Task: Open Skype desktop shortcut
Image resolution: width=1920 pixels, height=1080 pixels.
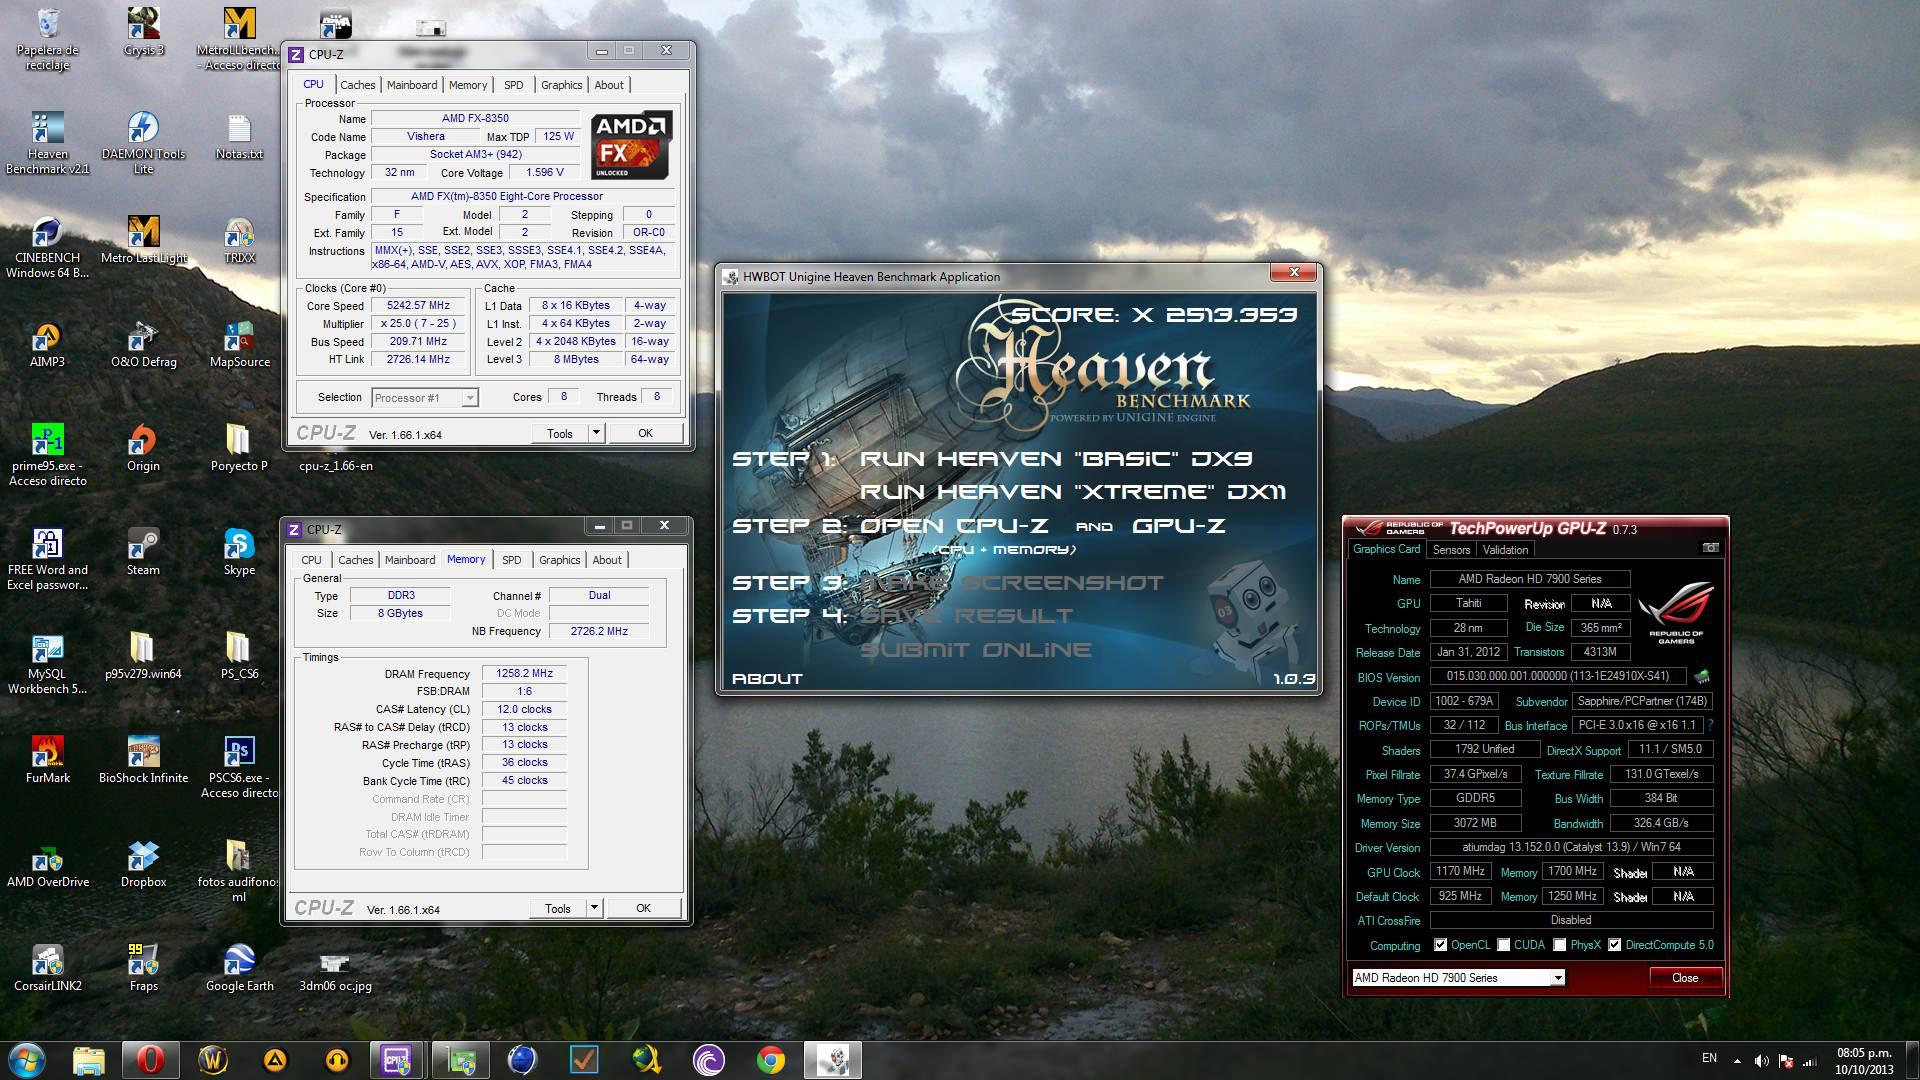Action: point(239,553)
